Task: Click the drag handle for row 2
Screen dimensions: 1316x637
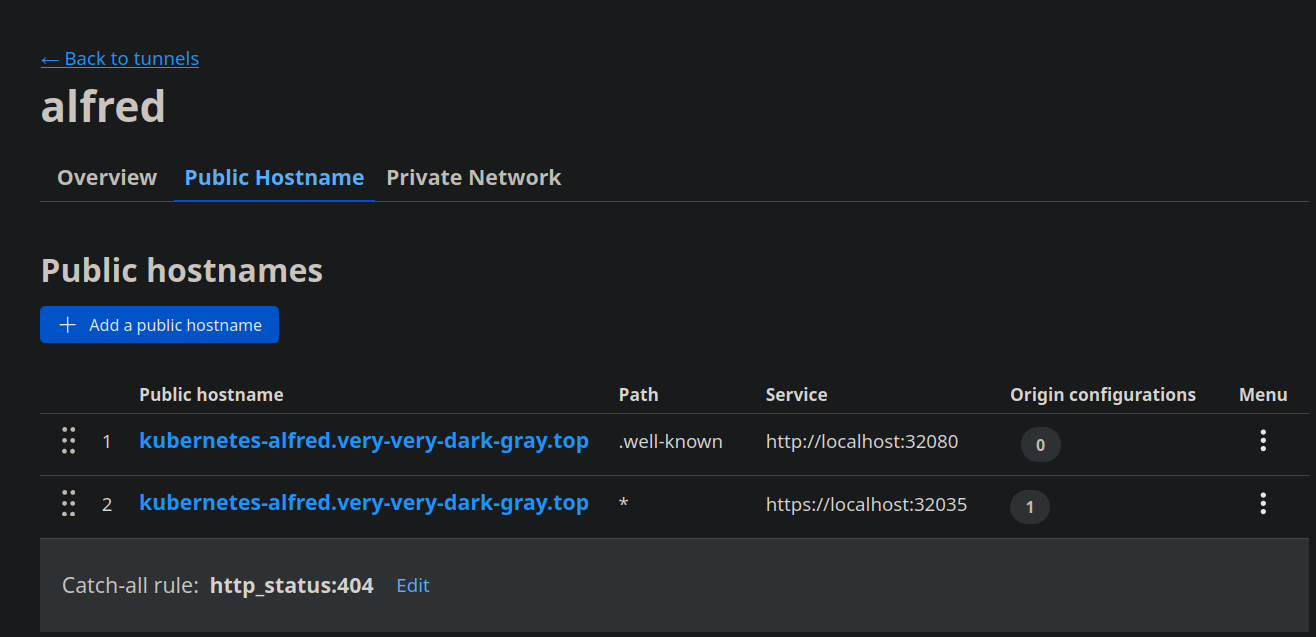Action: pos(68,503)
